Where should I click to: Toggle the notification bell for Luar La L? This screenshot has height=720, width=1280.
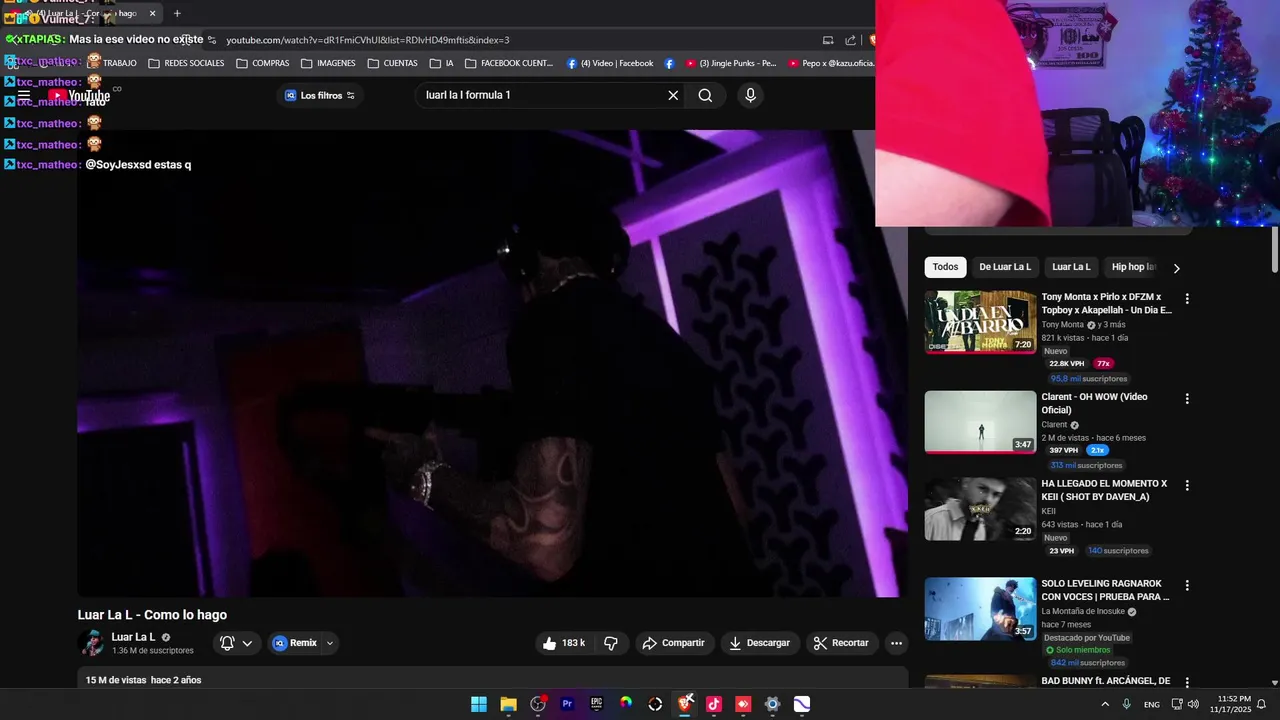point(227,643)
